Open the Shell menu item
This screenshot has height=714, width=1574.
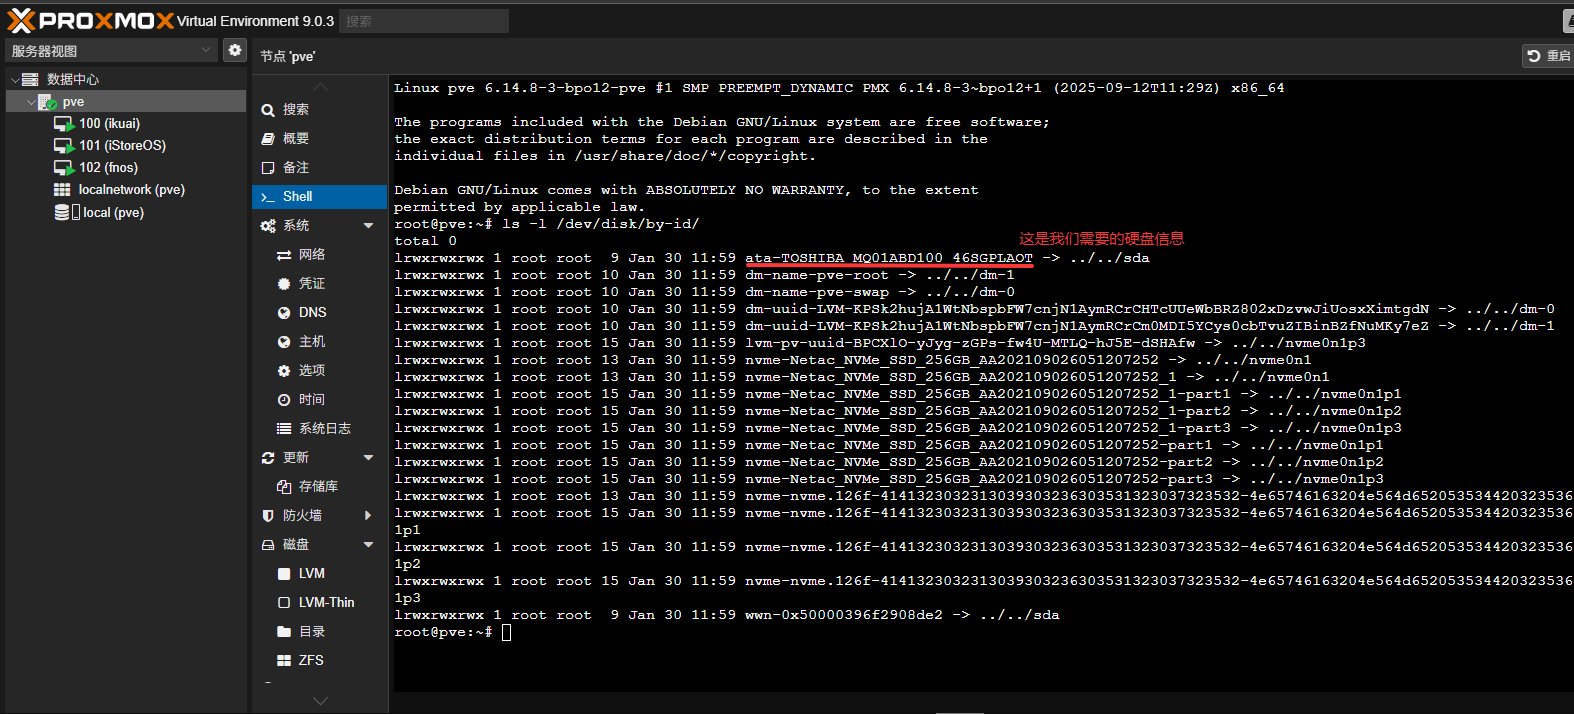click(x=297, y=197)
